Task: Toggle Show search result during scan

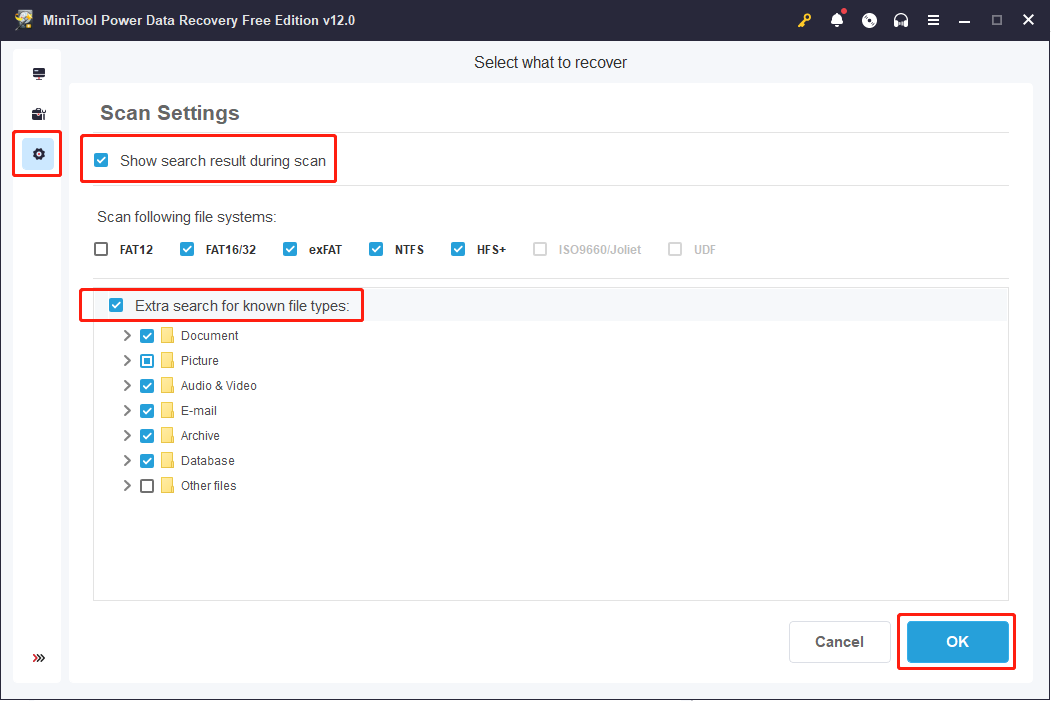Action: pos(101,160)
